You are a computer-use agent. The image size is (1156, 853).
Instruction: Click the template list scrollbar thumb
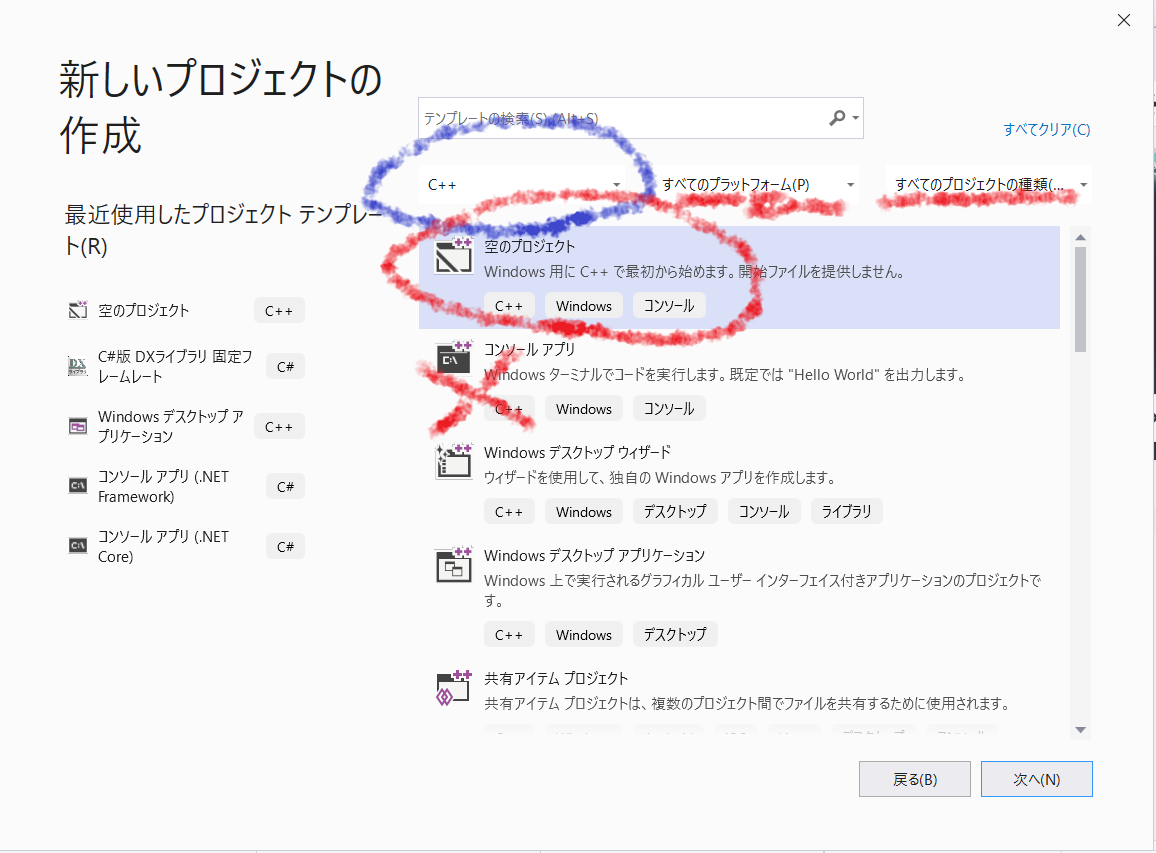point(1080,299)
